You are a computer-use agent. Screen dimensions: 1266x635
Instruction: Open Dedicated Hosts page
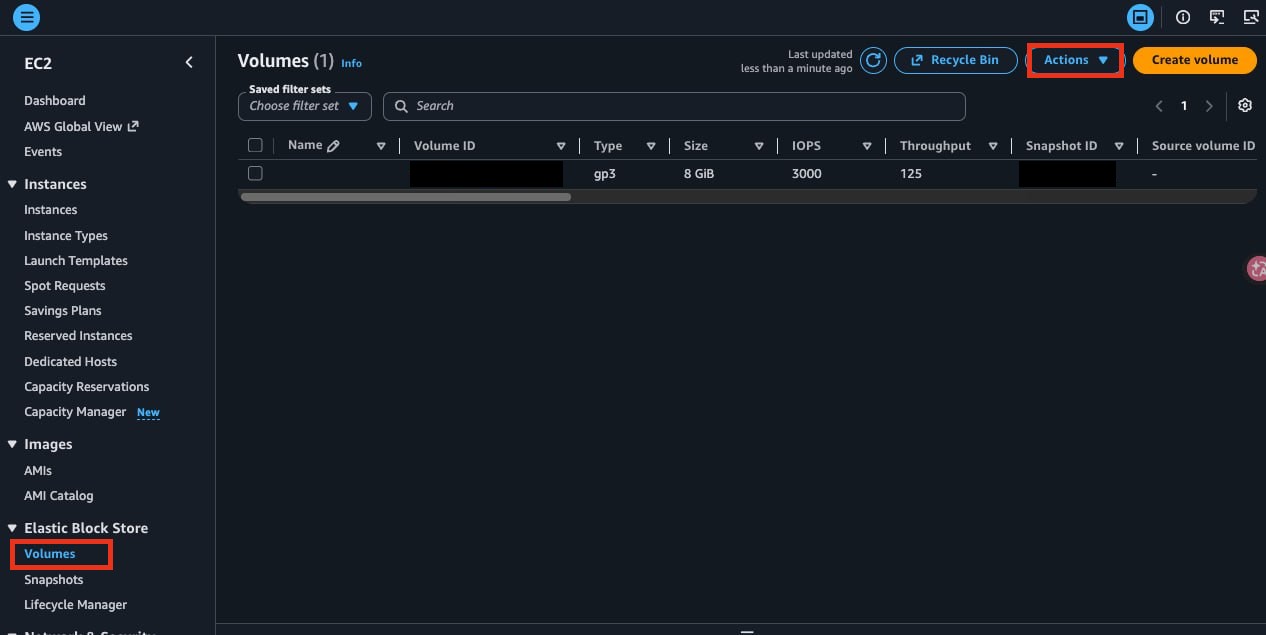coord(71,362)
